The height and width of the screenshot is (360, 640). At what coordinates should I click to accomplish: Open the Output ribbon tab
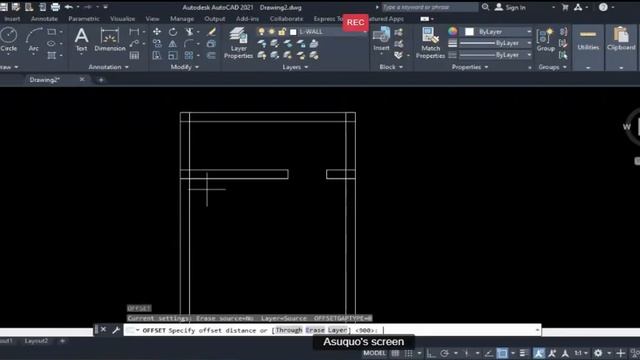[214, 19]
